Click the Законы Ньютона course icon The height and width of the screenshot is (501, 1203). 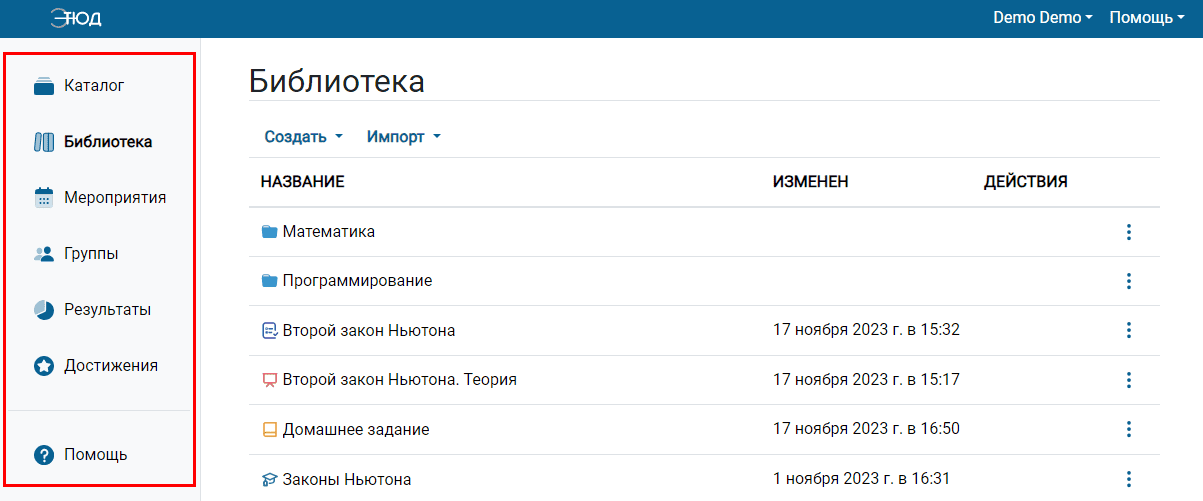click(268, 480)
